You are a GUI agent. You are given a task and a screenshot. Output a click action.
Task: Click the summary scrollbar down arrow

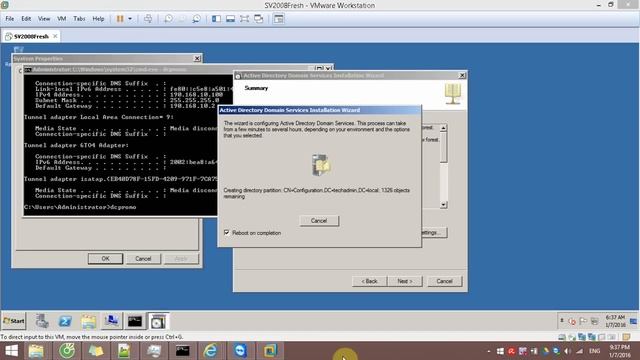(443, 204)
